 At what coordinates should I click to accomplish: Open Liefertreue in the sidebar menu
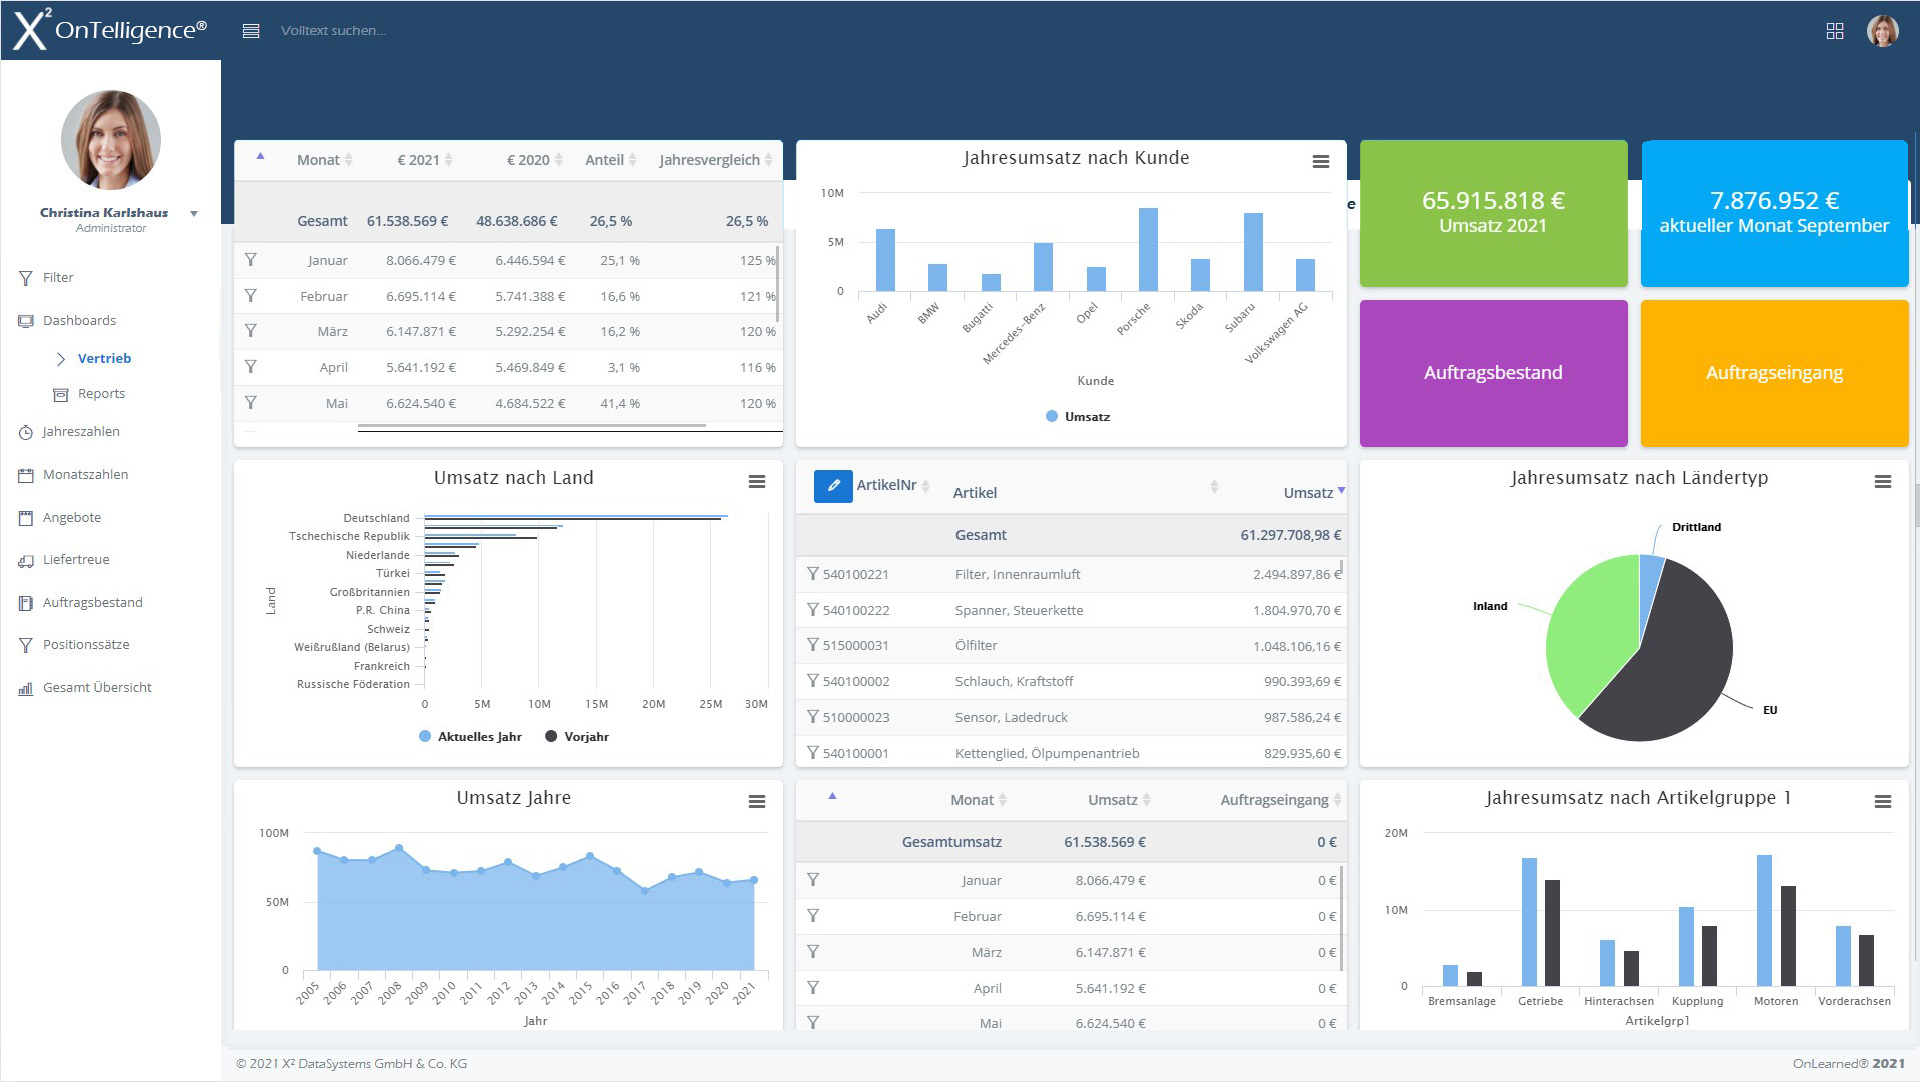(76, 560)
